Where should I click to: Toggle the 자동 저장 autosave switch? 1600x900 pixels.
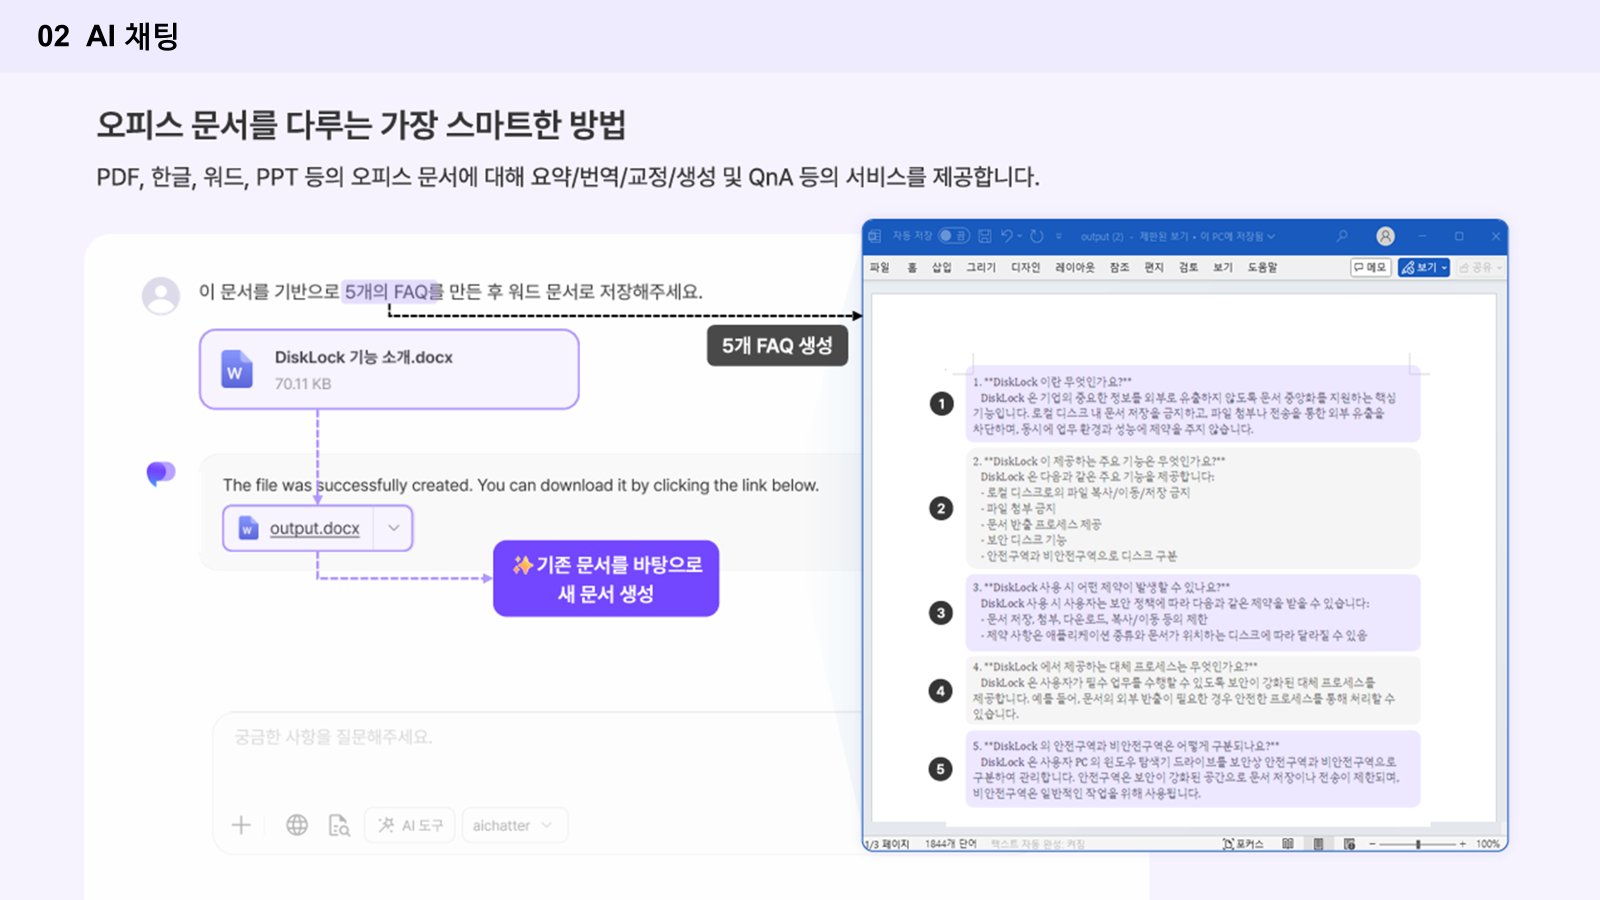click(x=953, y=236)
